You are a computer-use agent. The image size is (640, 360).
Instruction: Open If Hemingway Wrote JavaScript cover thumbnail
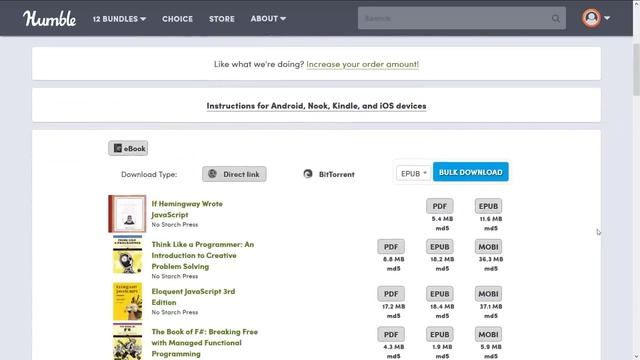[x=127, y=214]
